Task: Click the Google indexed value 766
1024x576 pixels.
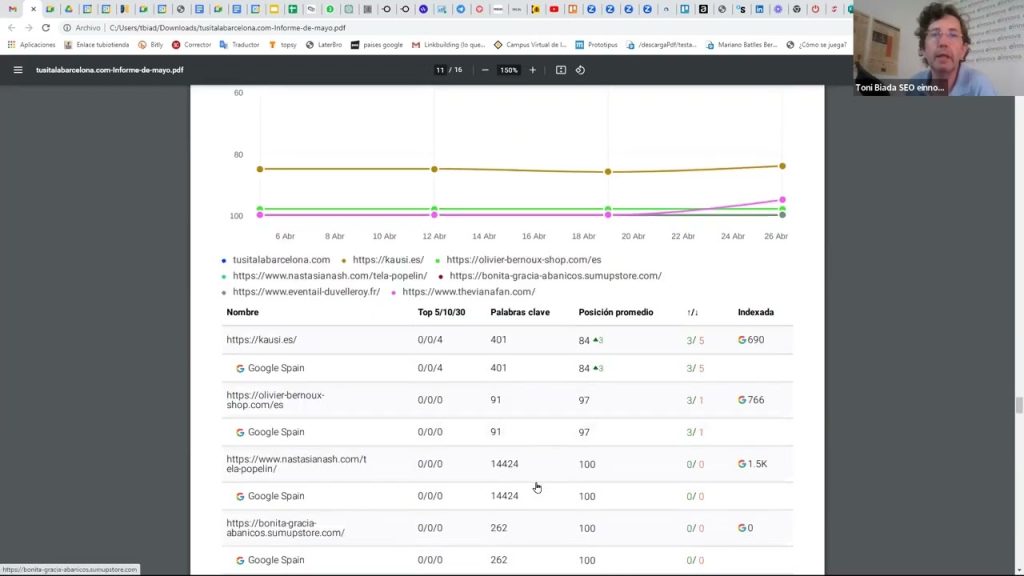Action: pos(751,400)
